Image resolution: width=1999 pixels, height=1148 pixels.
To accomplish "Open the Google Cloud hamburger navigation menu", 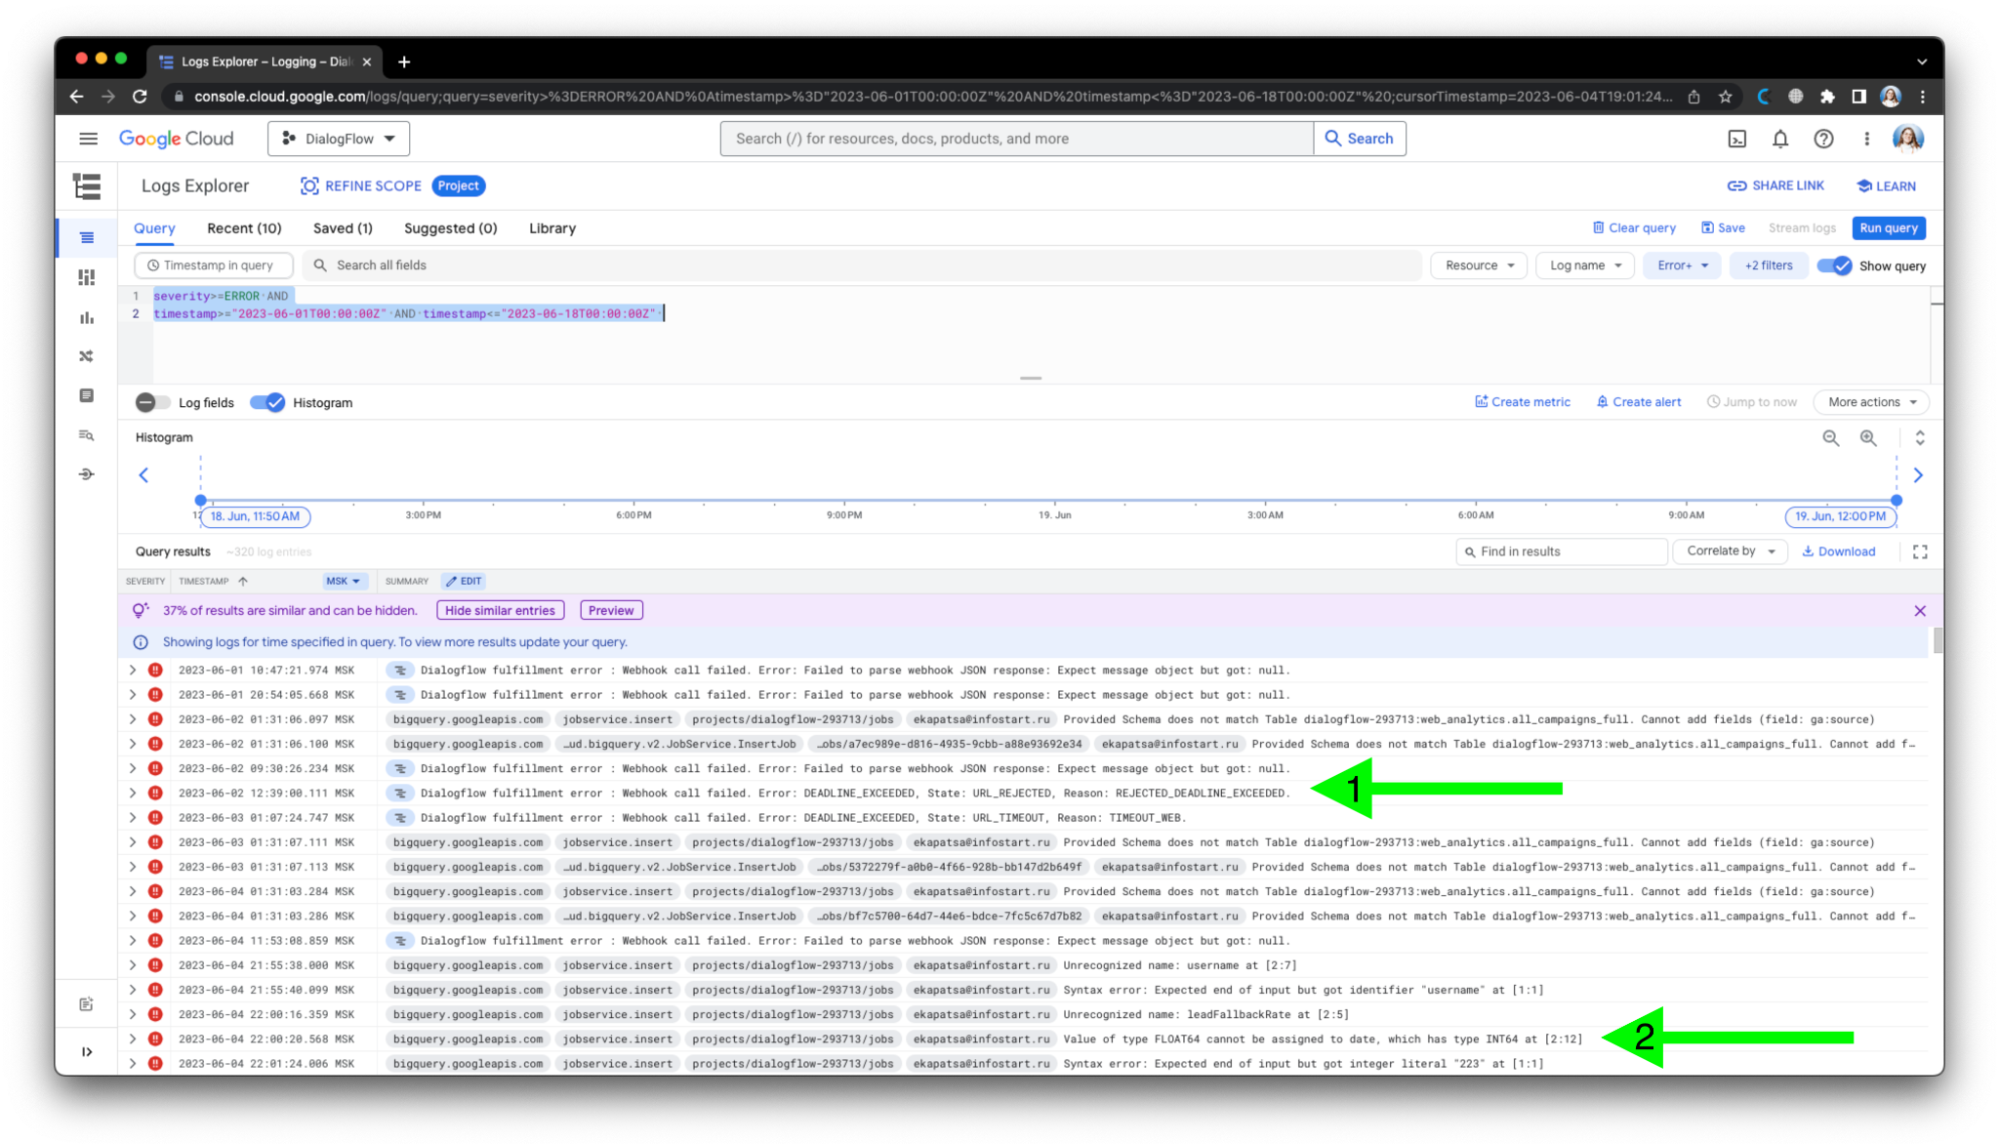I will (88, 139).
